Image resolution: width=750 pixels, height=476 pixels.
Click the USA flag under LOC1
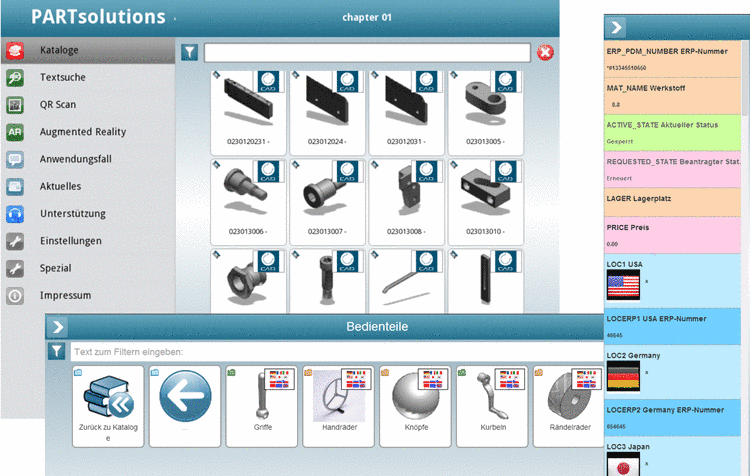point(623,285)
